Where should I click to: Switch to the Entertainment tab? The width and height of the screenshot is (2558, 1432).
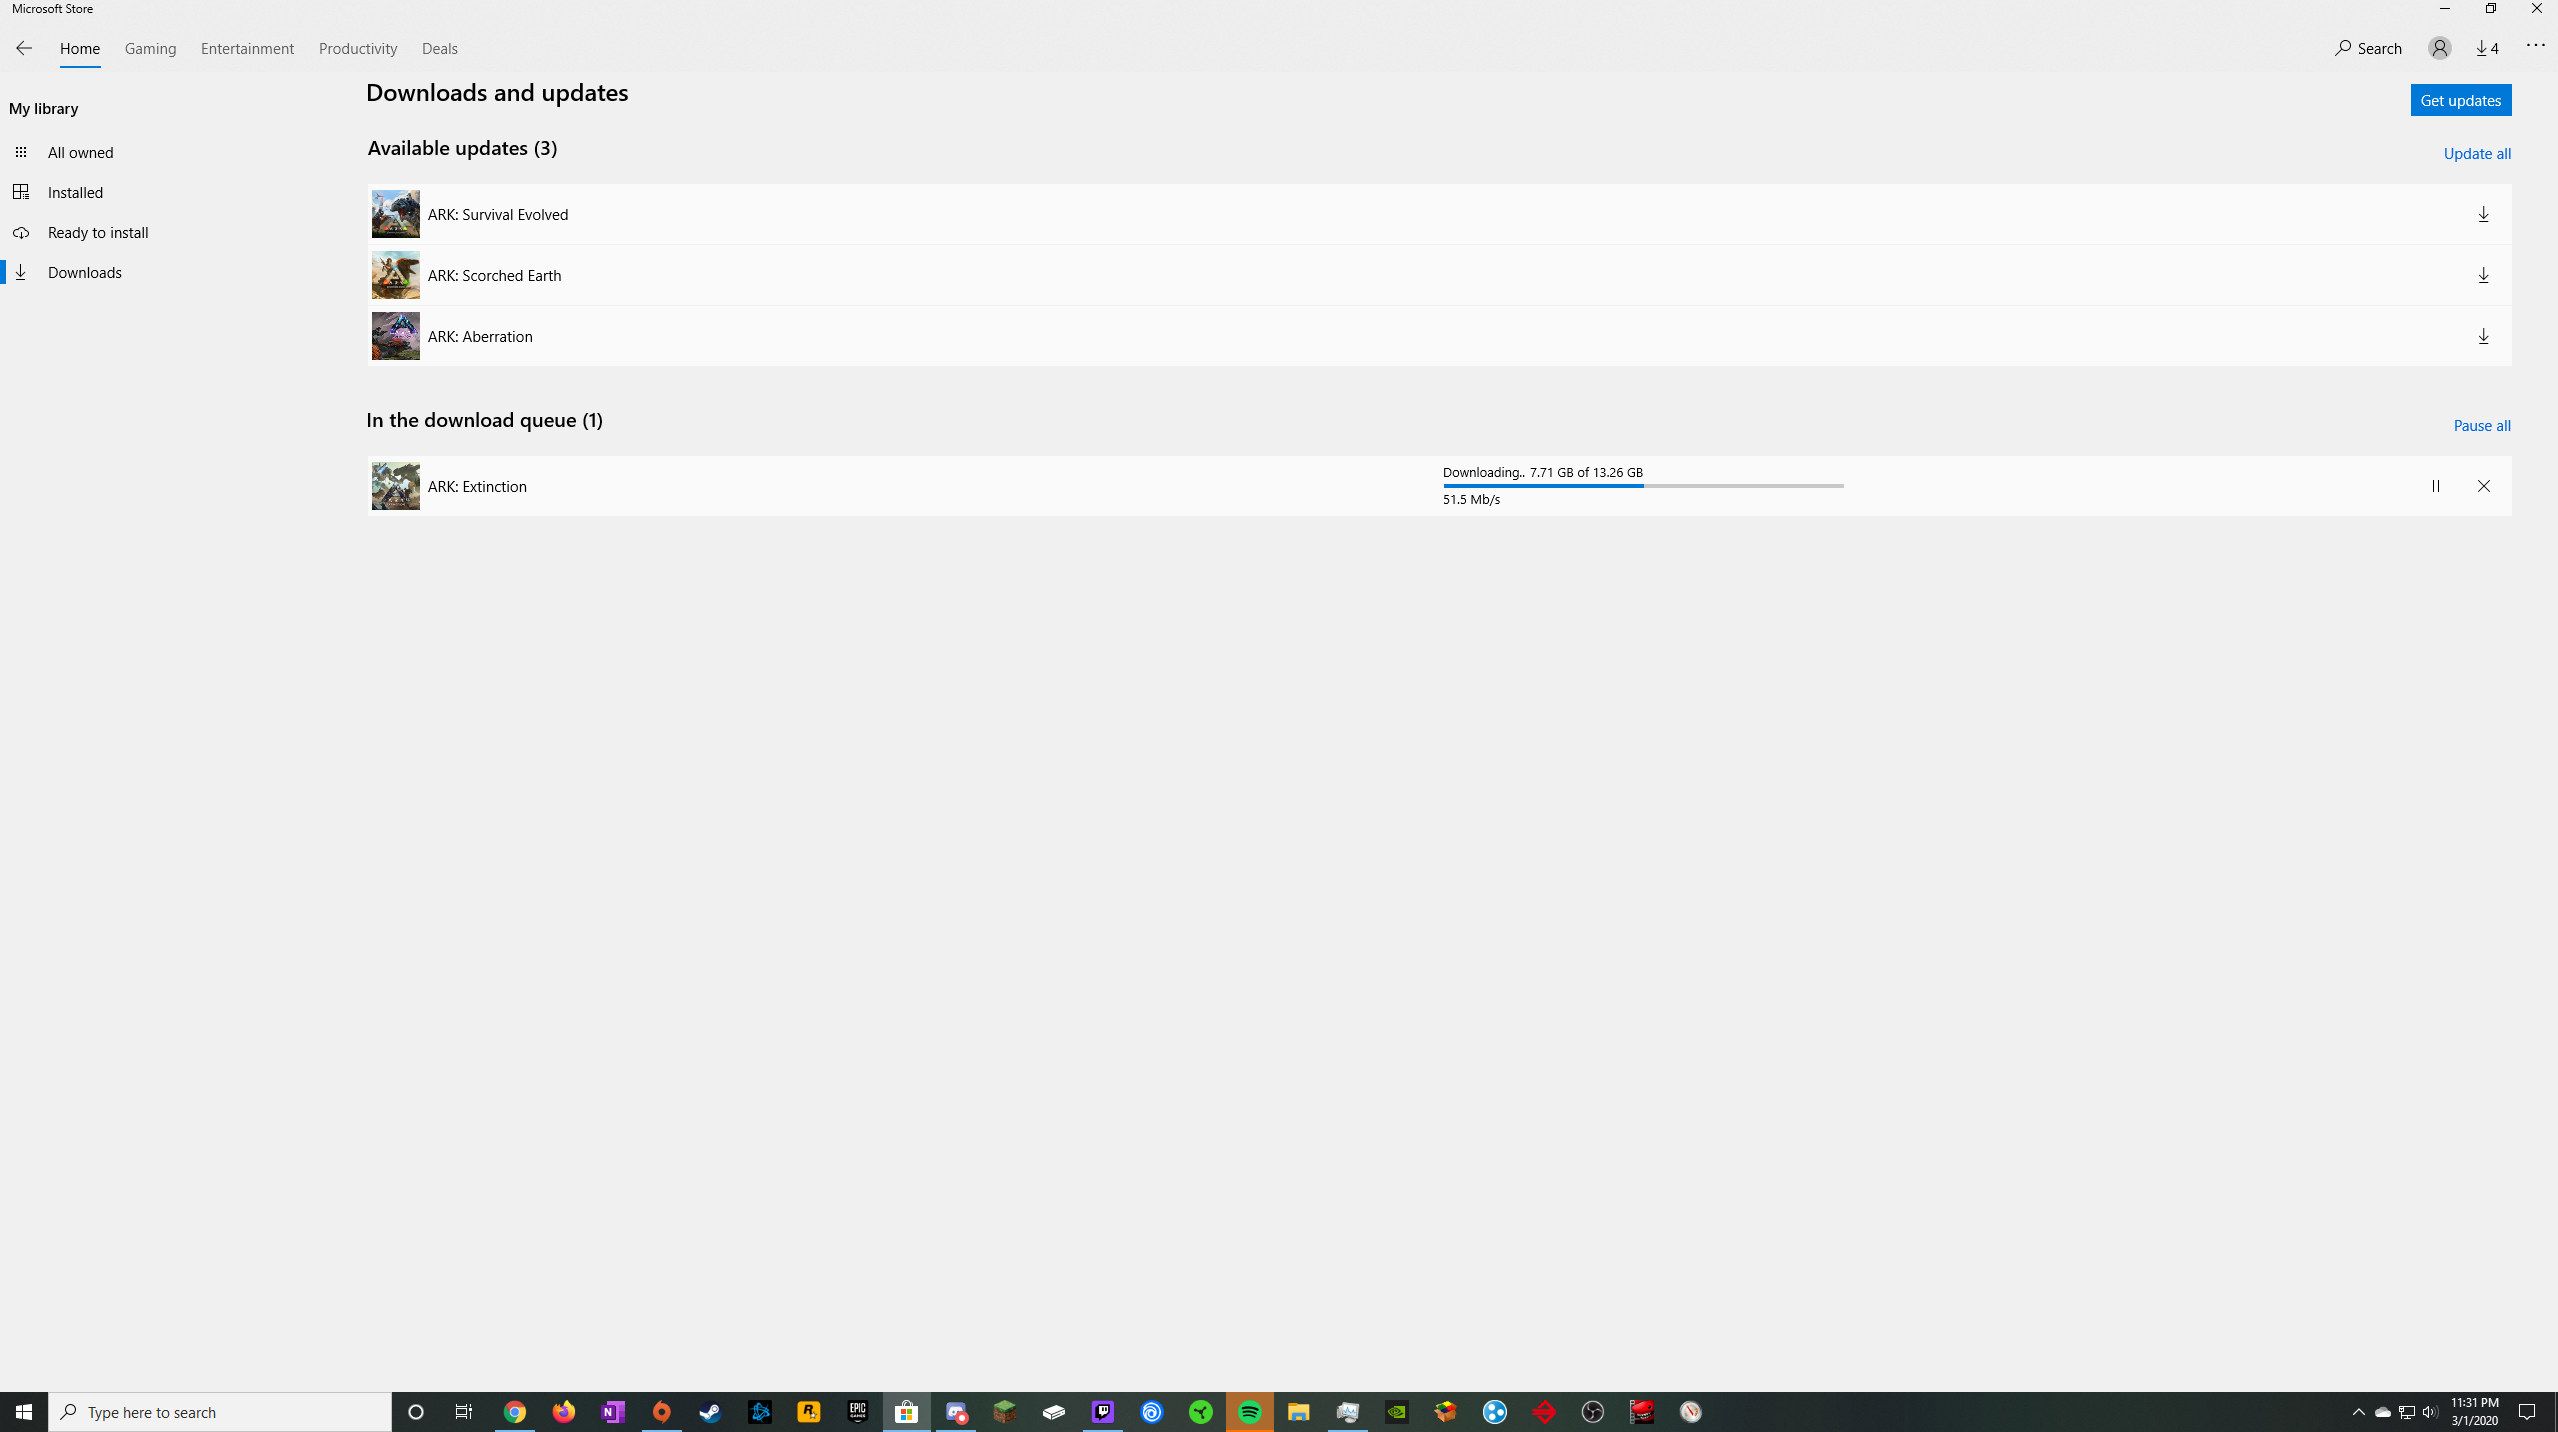click(247, 48)
